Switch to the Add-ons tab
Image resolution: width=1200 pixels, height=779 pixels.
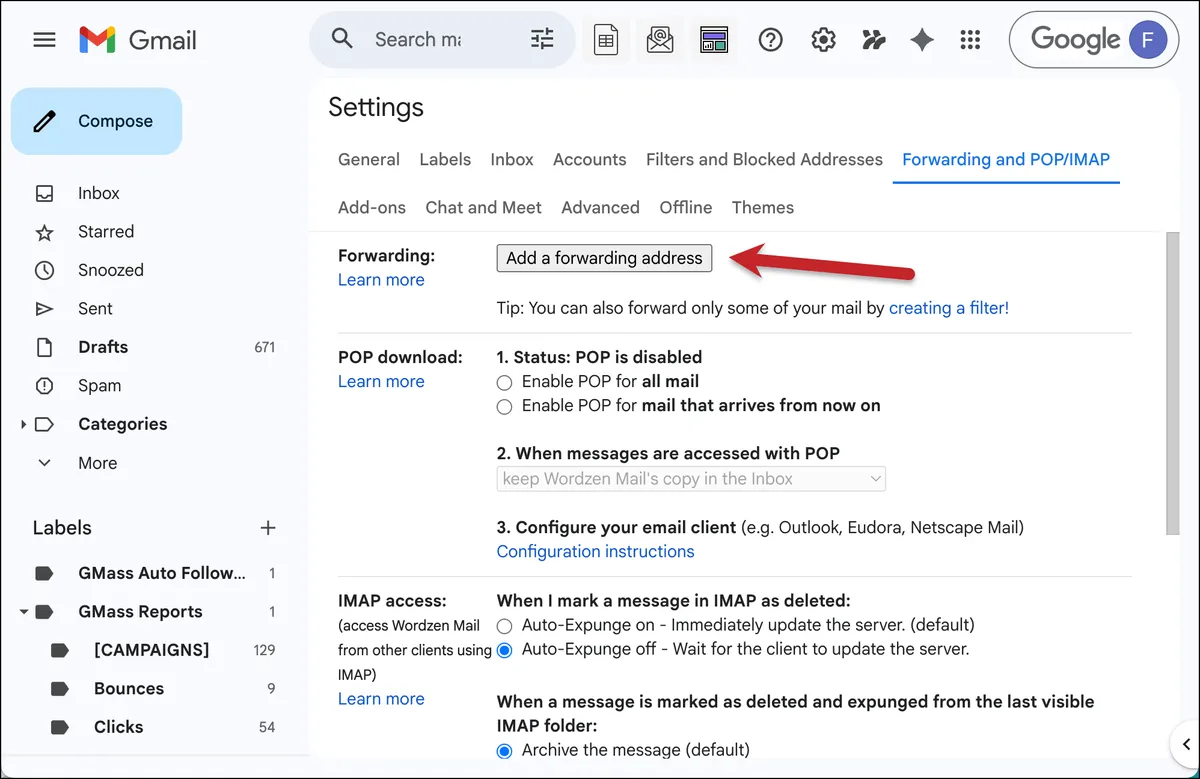point(372,207)
